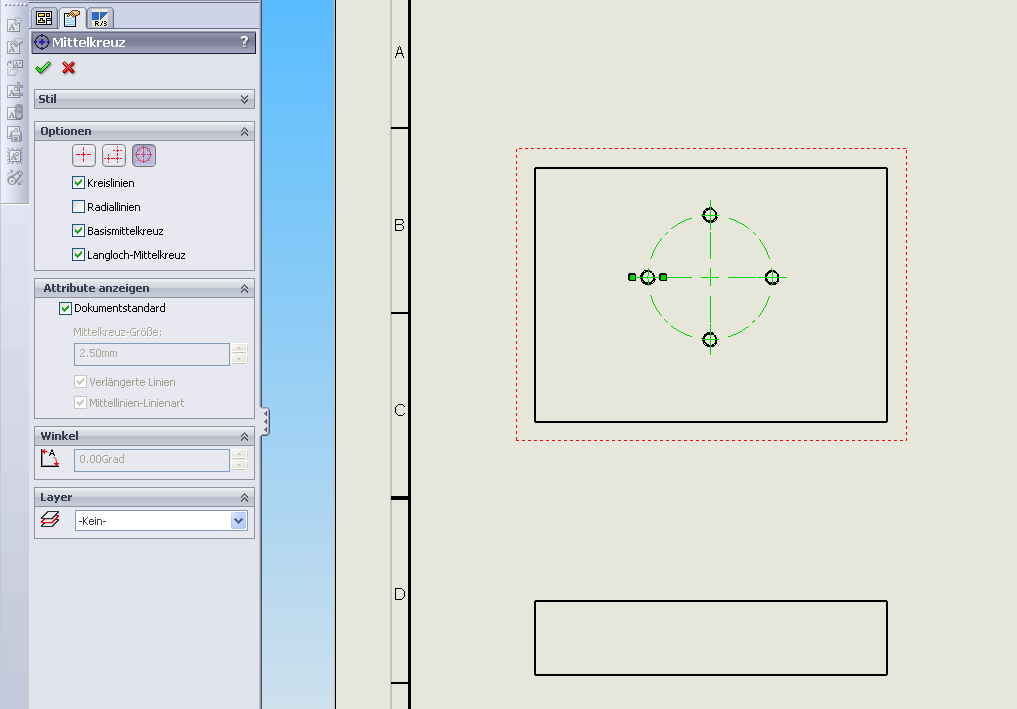Click the Layer section header label
This screenshot has height=709, width=1017.
click(56, 498)
